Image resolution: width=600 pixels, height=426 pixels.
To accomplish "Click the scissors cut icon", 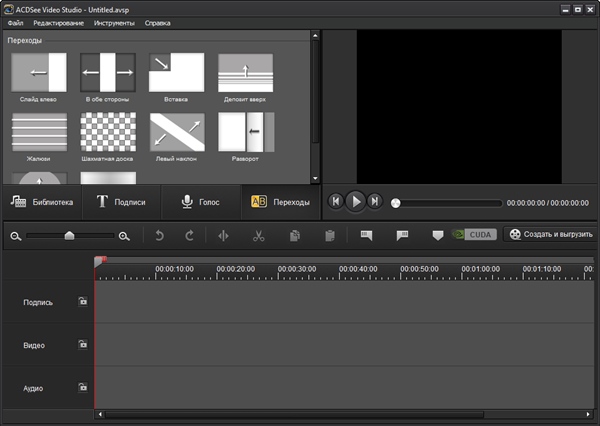I will (258, 235).
